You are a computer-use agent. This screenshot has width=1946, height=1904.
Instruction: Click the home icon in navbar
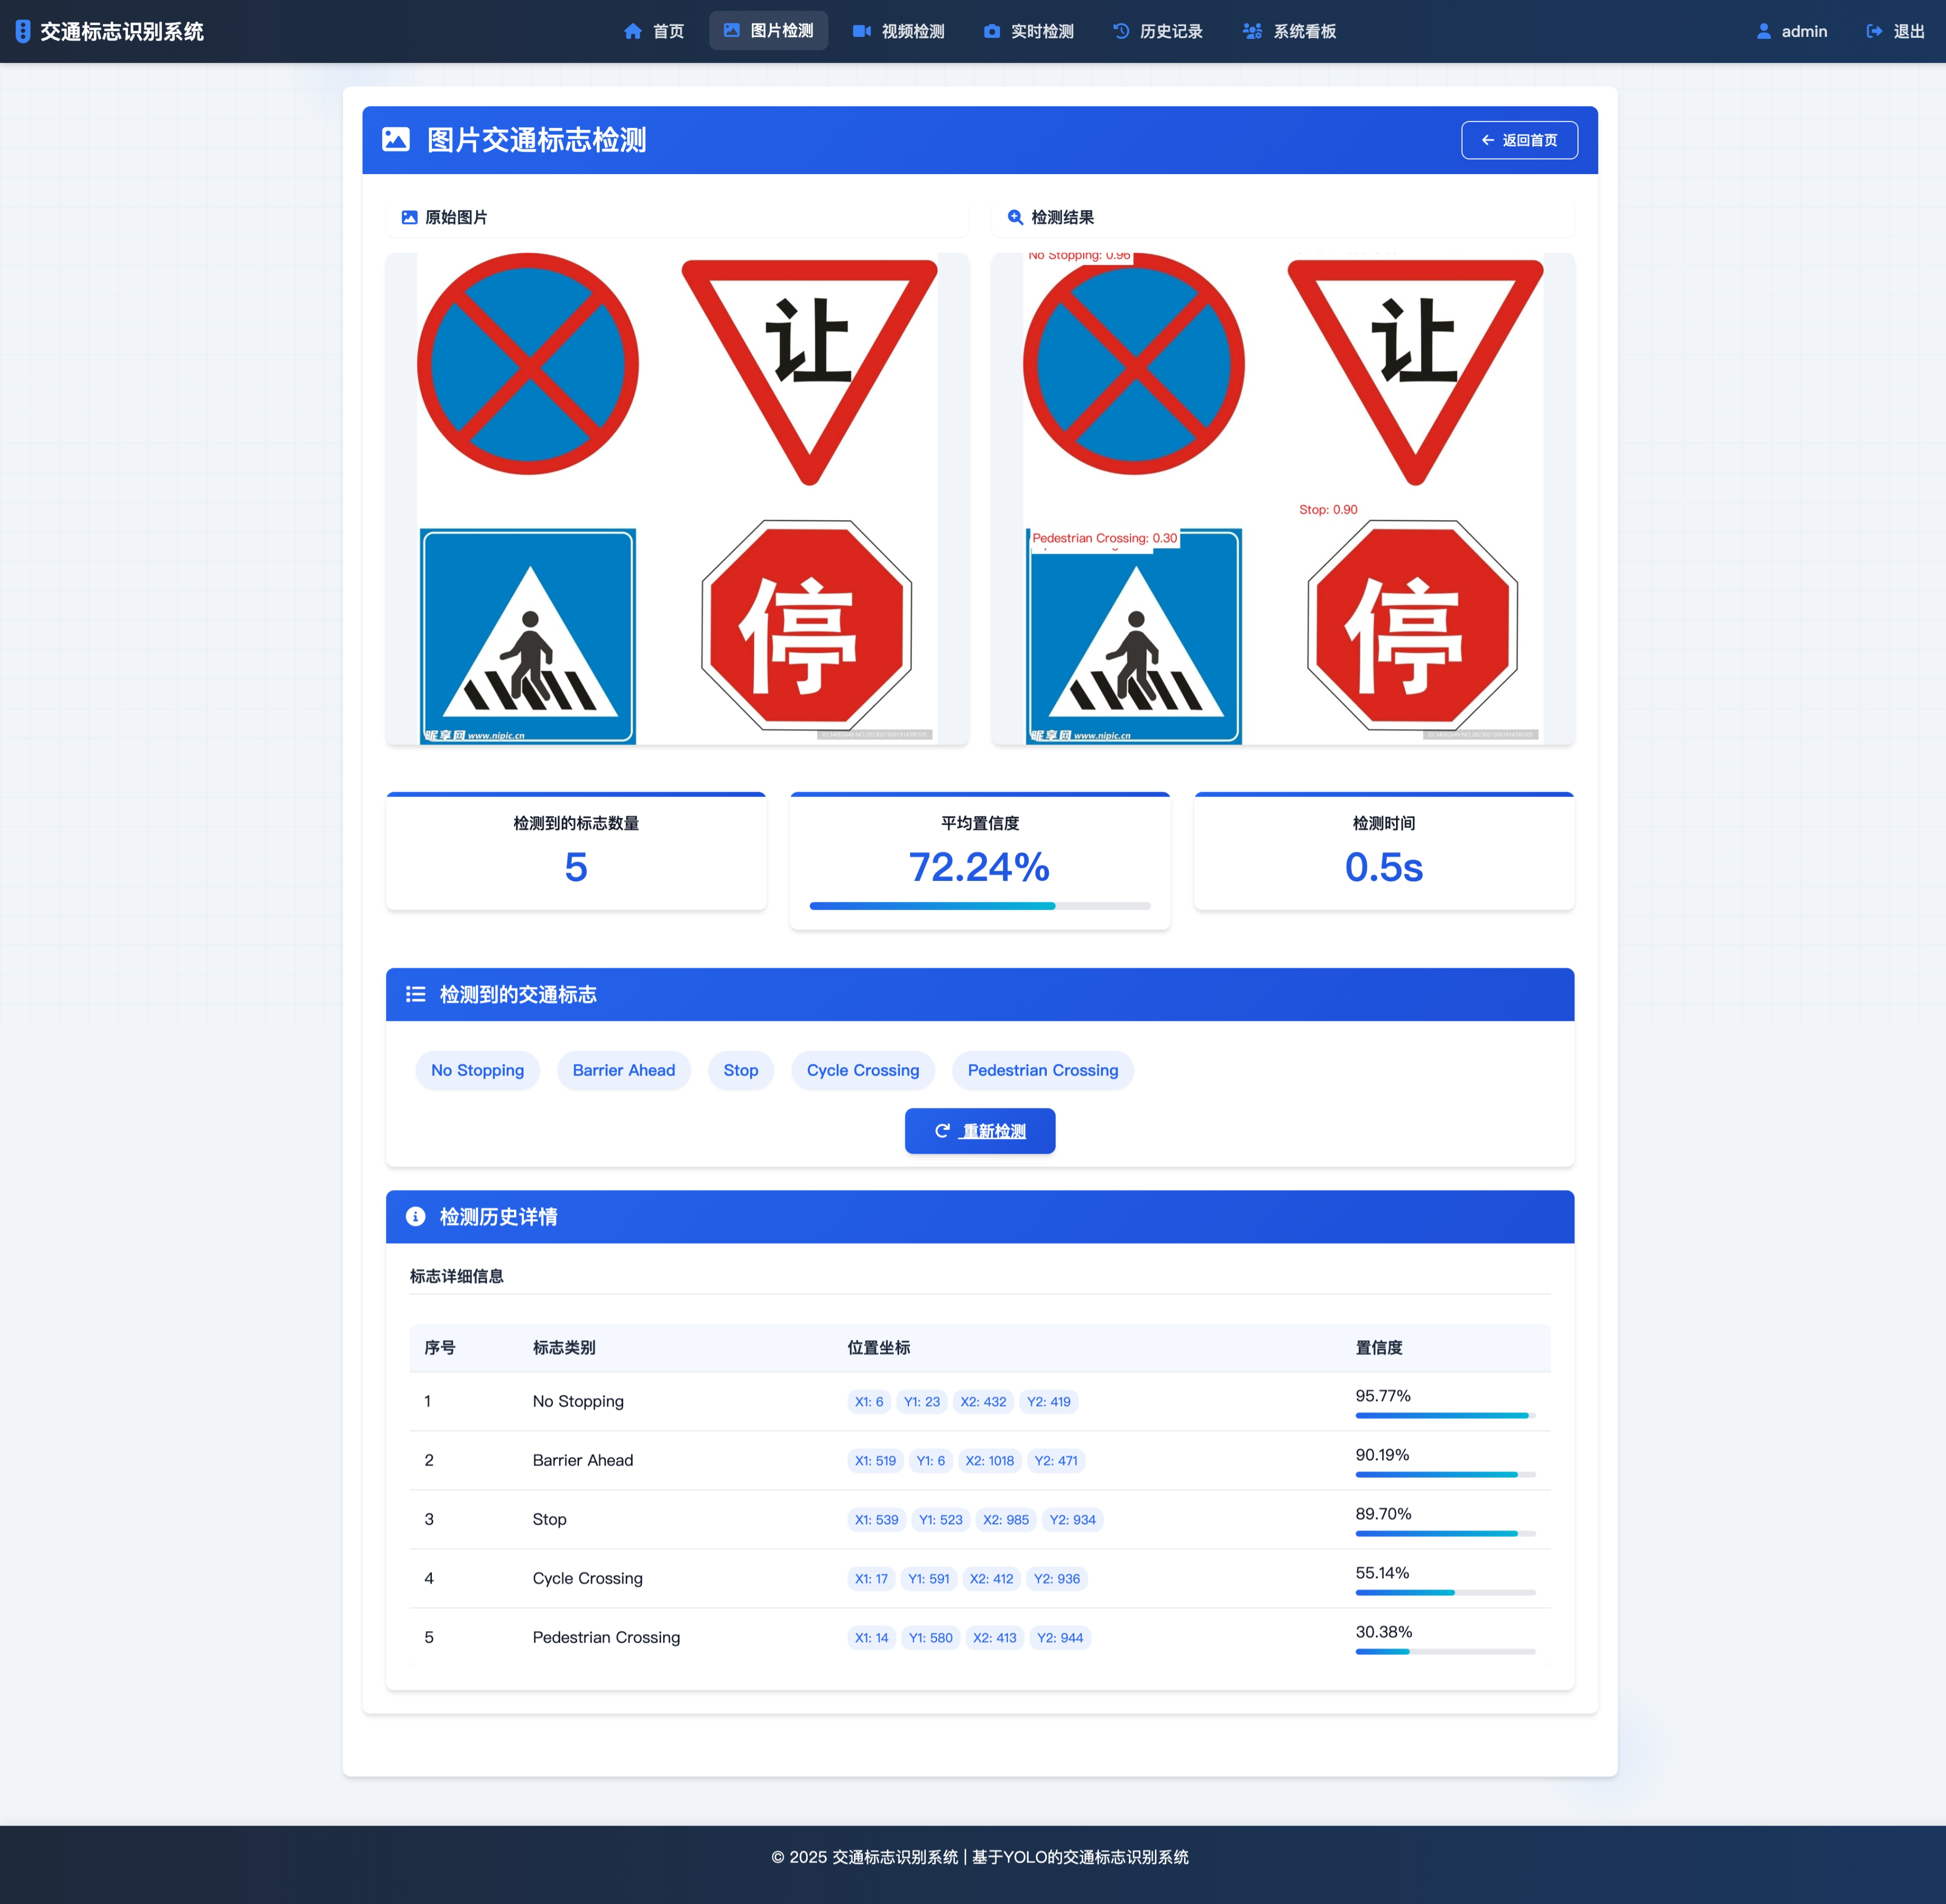click(x=632, y=31)
